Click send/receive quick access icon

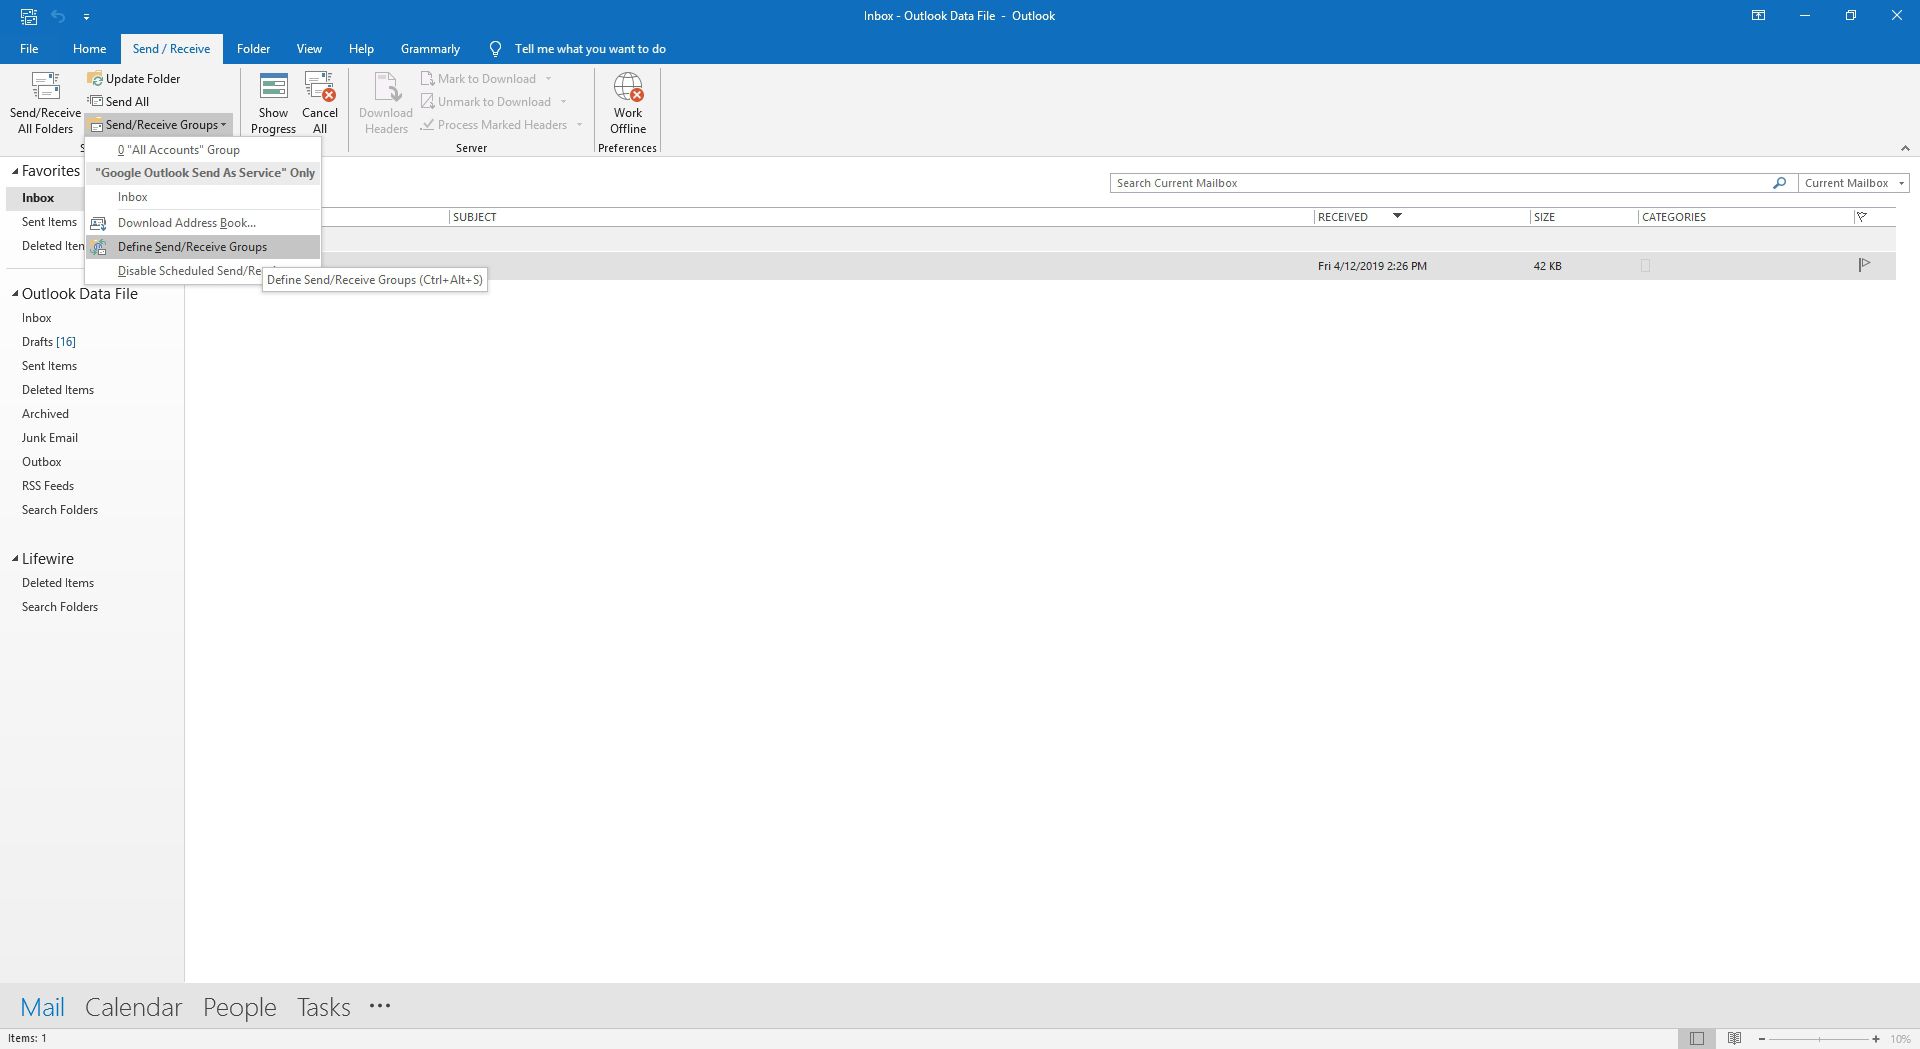coord(29,16)
